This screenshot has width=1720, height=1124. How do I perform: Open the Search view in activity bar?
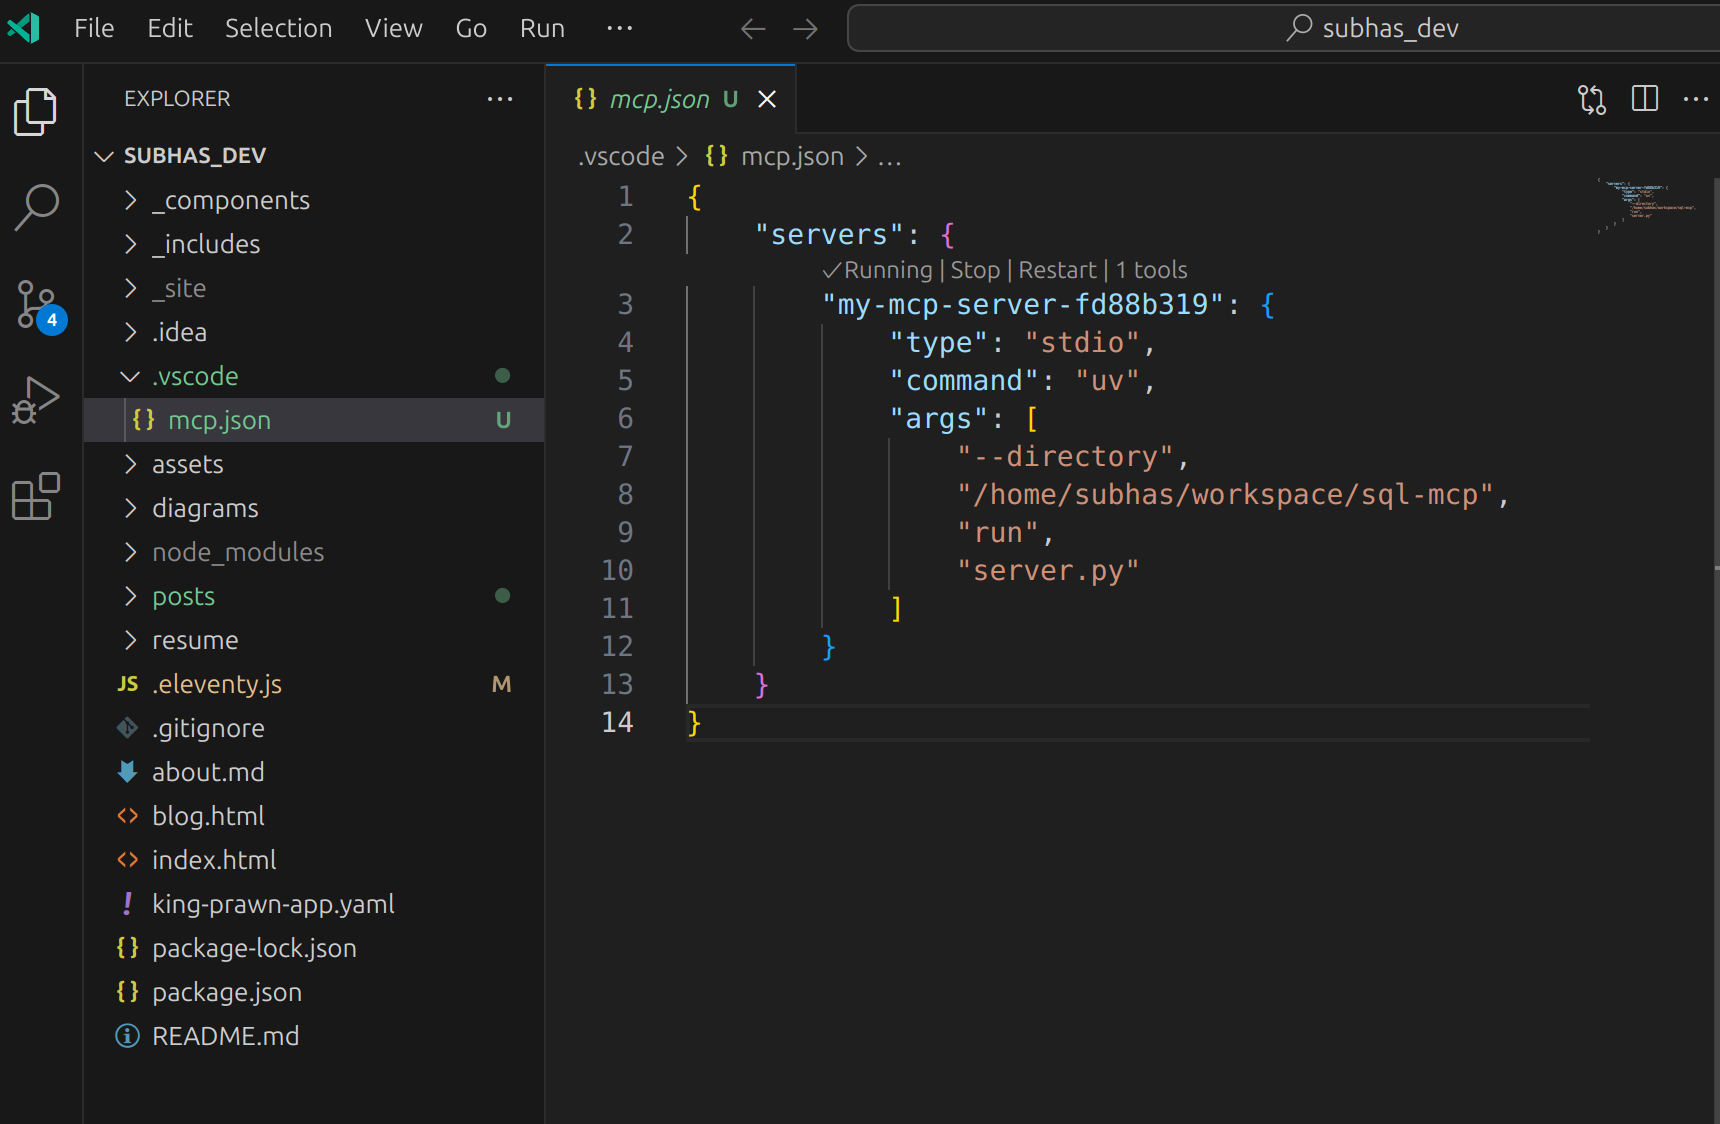(37, 207)
